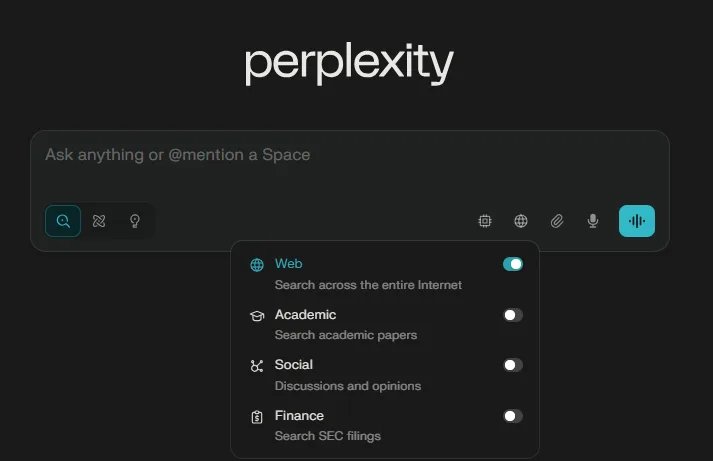Choose the Social menu entry
713x461 pixels.
point(294,365)
